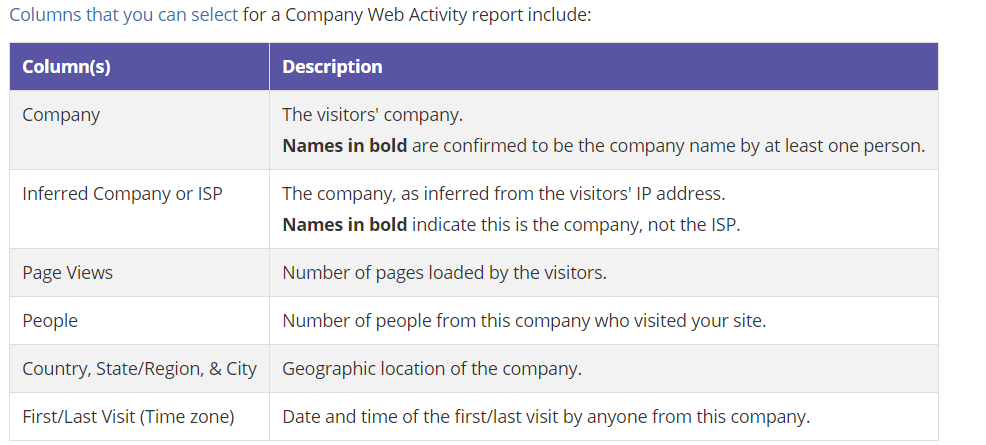Click the 'Columns that you can select' link
Image resolution: width=986 pixels, height=445 pixels.
(x=123, y=16)
